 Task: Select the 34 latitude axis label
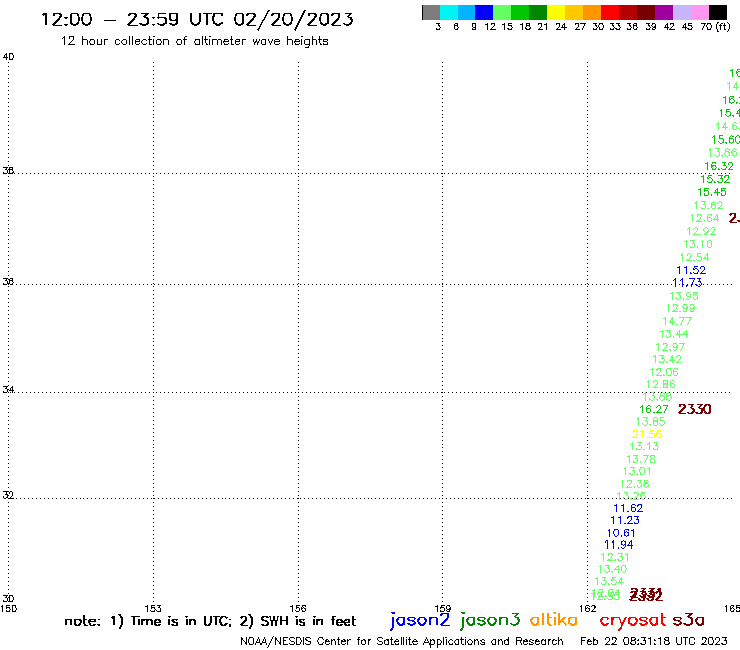[8, 389]
